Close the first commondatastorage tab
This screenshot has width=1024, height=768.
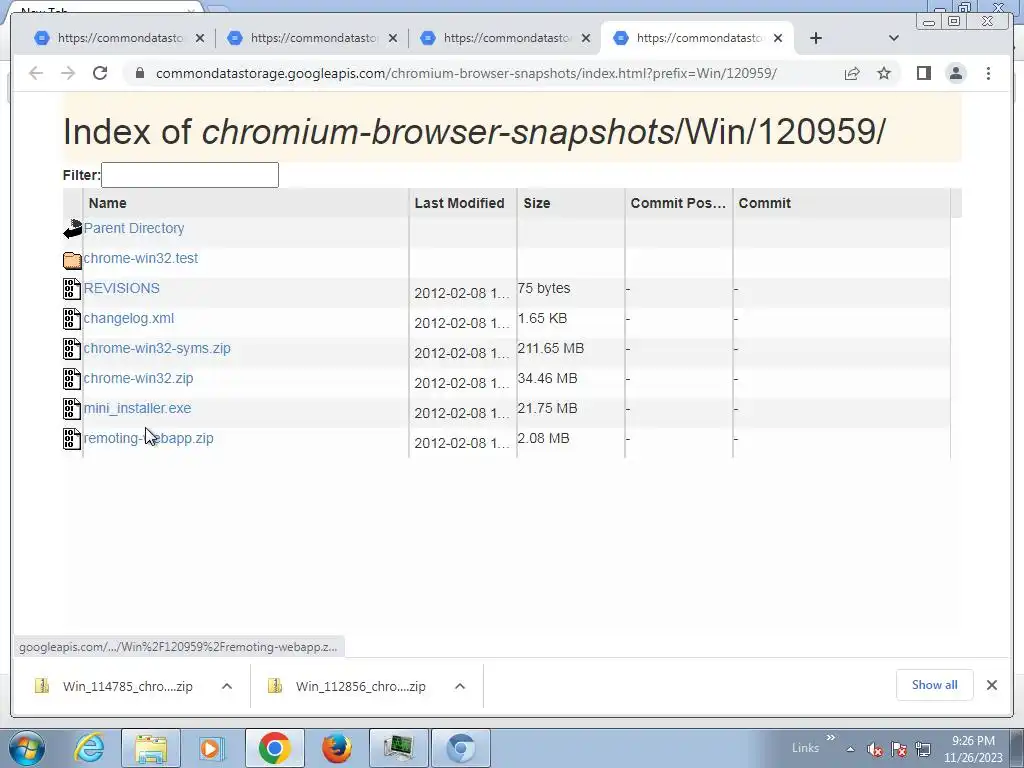200,39
